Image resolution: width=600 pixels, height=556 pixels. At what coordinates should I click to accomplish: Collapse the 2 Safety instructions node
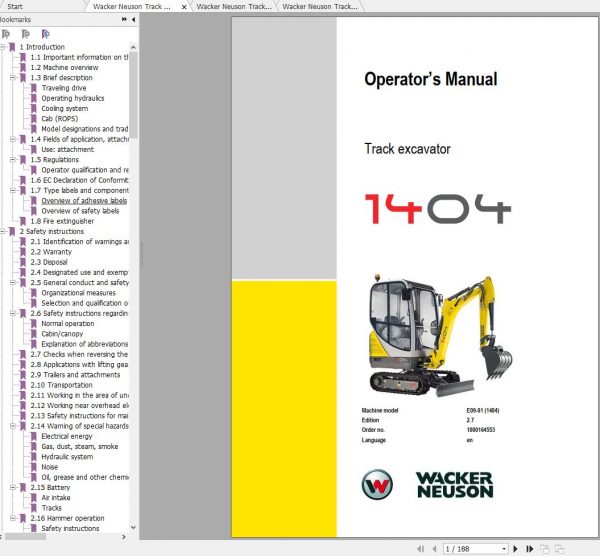[2, 232]
